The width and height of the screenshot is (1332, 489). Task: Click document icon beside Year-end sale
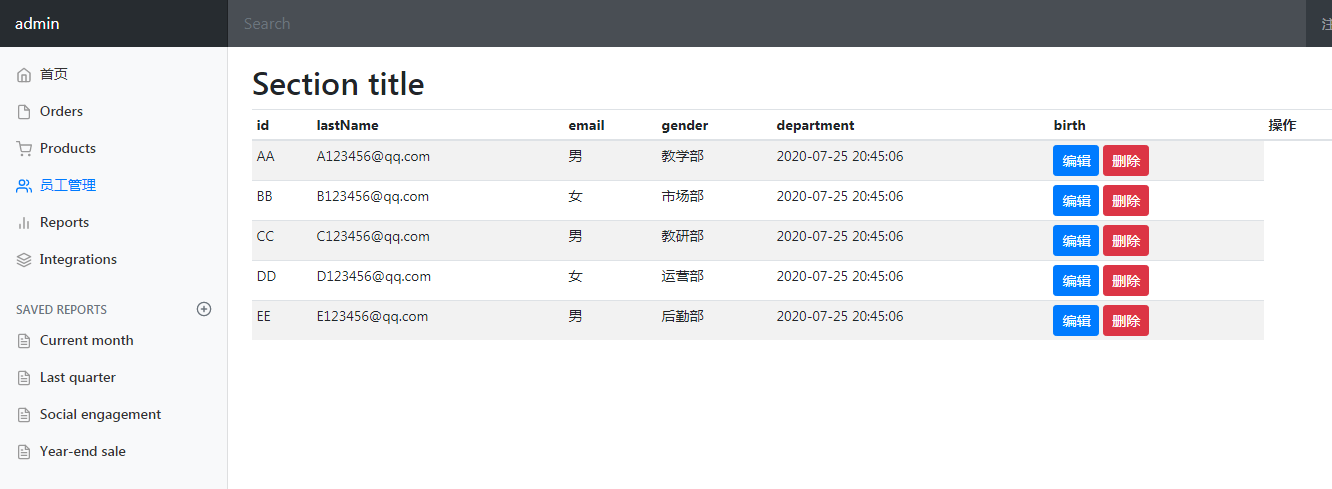(24, 452)
